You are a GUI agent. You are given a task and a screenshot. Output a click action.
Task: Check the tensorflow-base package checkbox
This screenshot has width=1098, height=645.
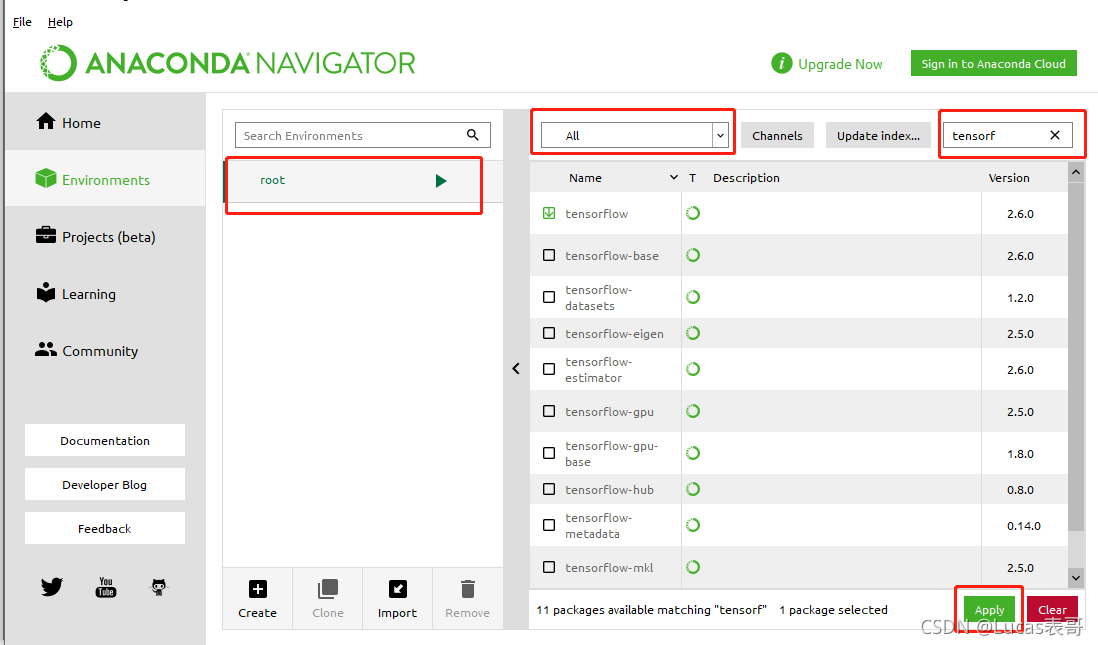tap(549, 255)
